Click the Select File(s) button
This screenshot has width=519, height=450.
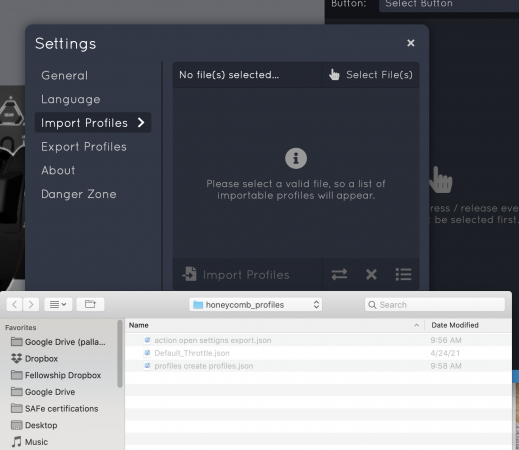coord(371,75)
